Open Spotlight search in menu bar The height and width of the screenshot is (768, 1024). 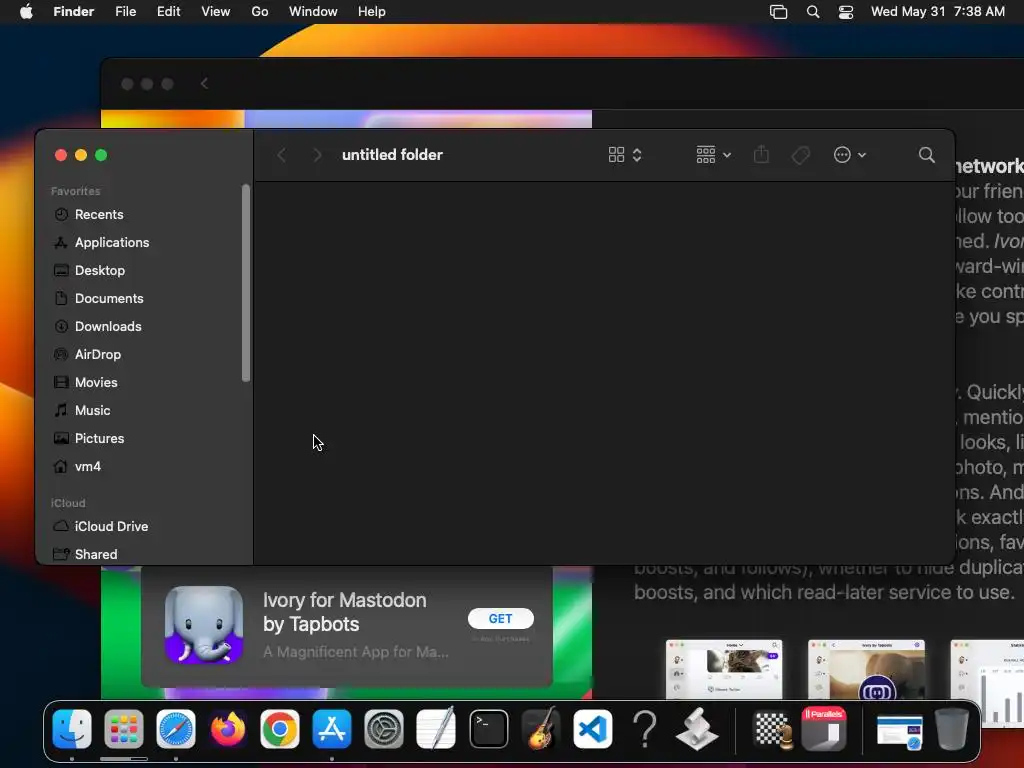(x=812, y=12)
